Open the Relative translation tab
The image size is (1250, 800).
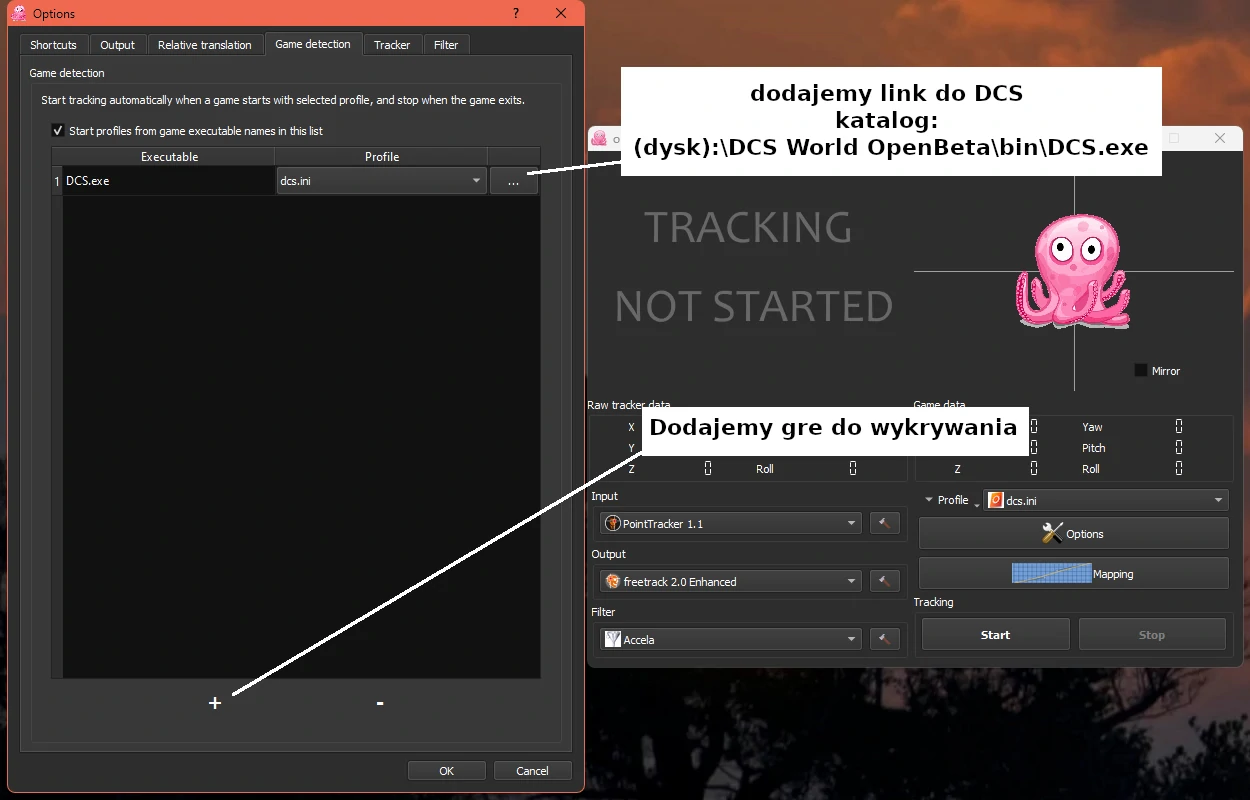[205, 45]
